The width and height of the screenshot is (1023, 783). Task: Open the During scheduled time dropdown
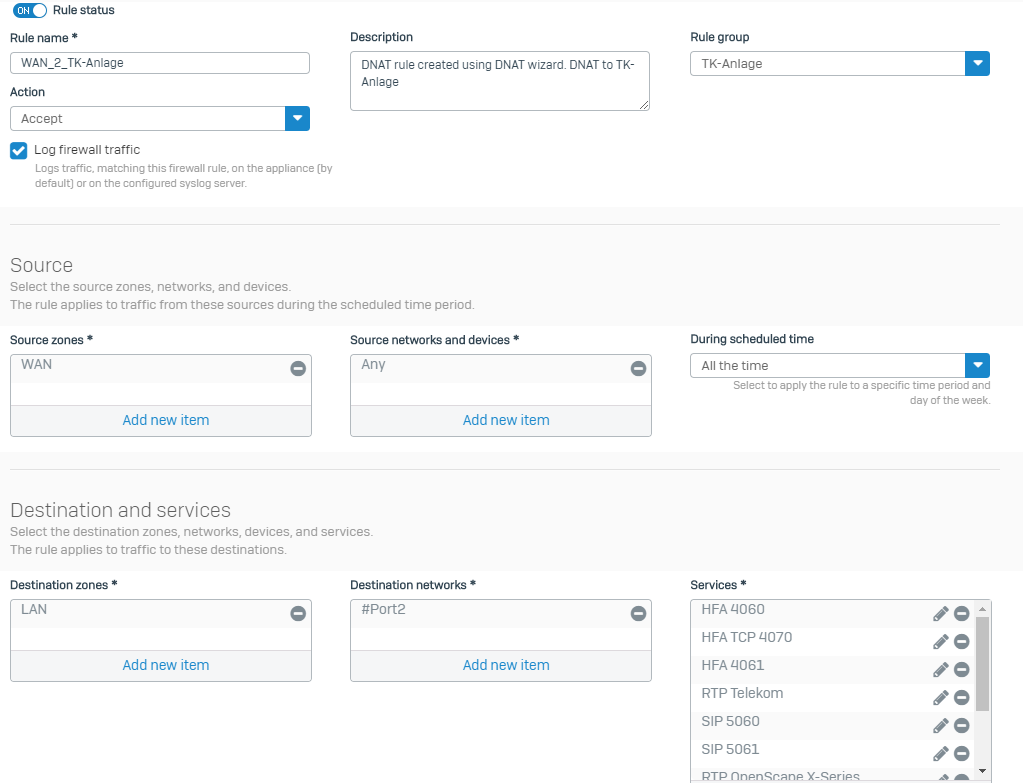840,365
